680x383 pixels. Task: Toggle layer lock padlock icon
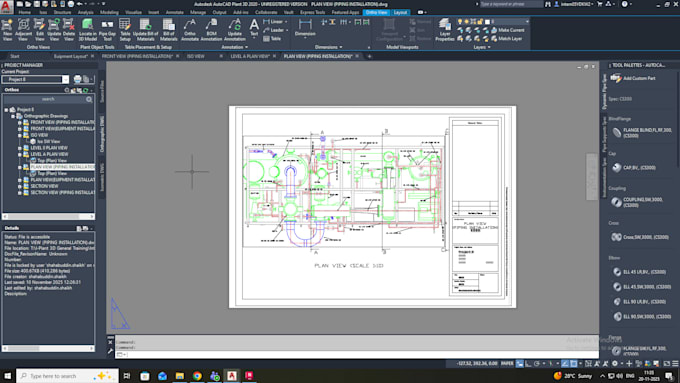click(480, 21)
